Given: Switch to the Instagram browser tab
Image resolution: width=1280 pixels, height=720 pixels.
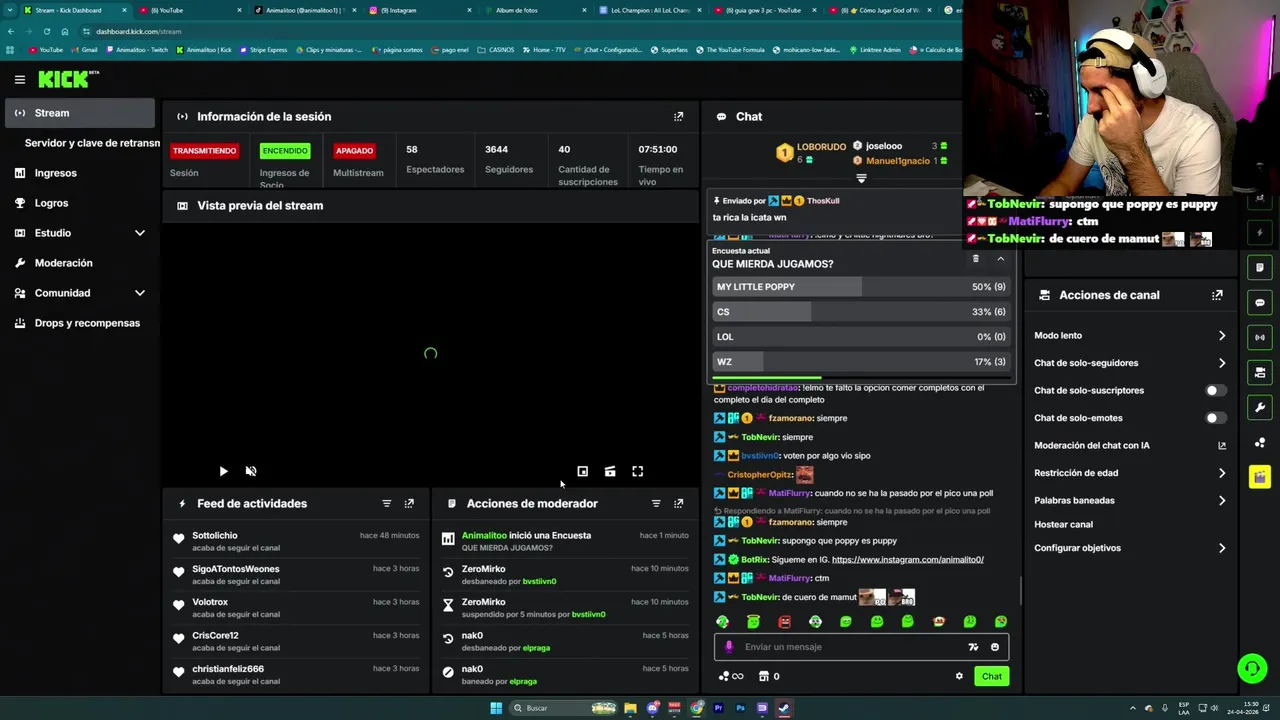Looking at the screenshot, I should (x=420, y=10).
